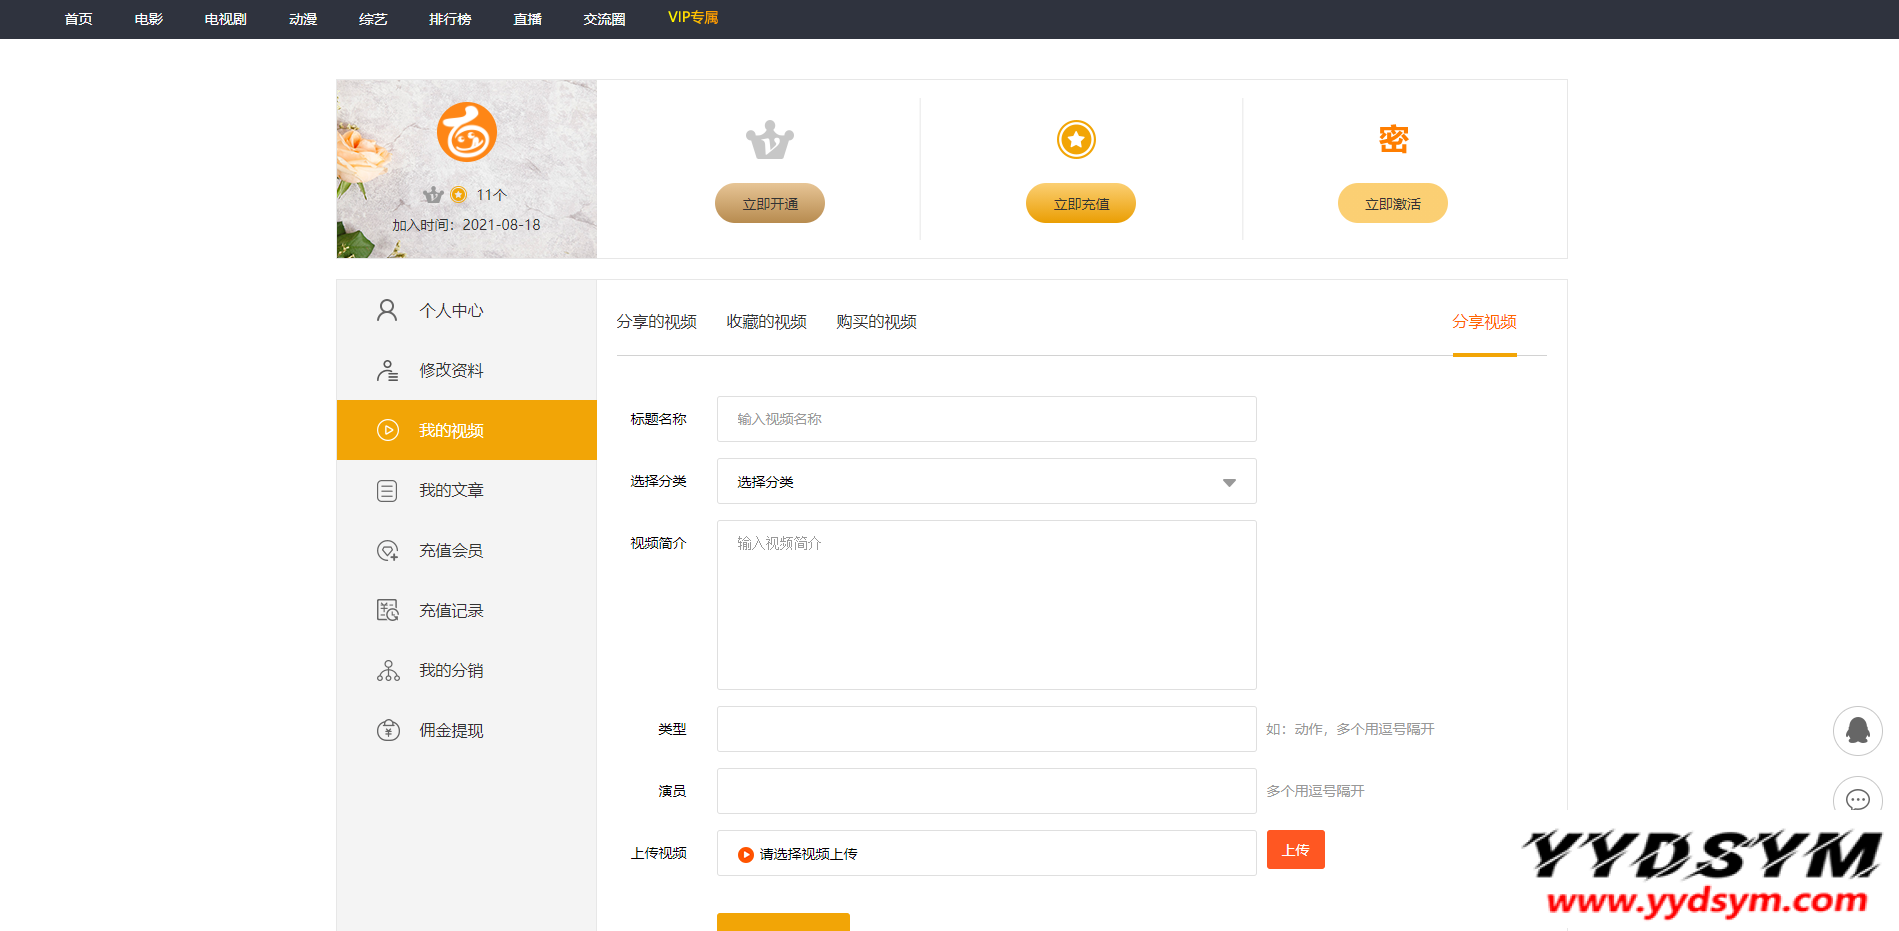Switch to the 收藏的视频 tab

click(x=766, y=322)
